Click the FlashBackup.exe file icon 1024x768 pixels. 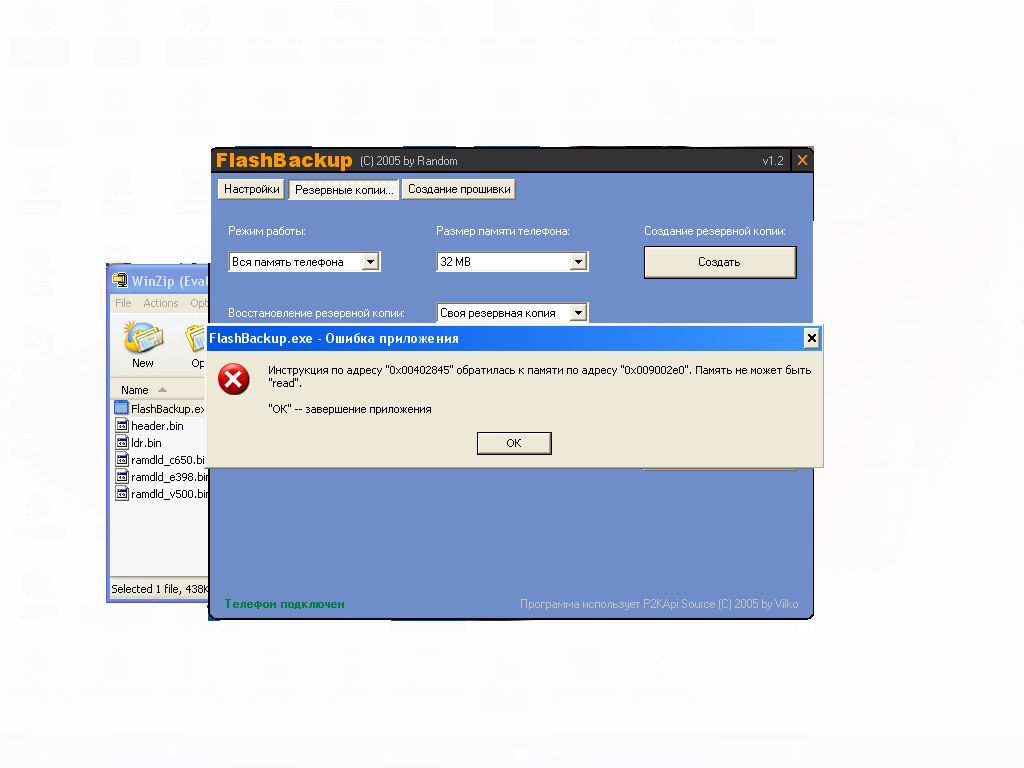(x=121, y=408)
